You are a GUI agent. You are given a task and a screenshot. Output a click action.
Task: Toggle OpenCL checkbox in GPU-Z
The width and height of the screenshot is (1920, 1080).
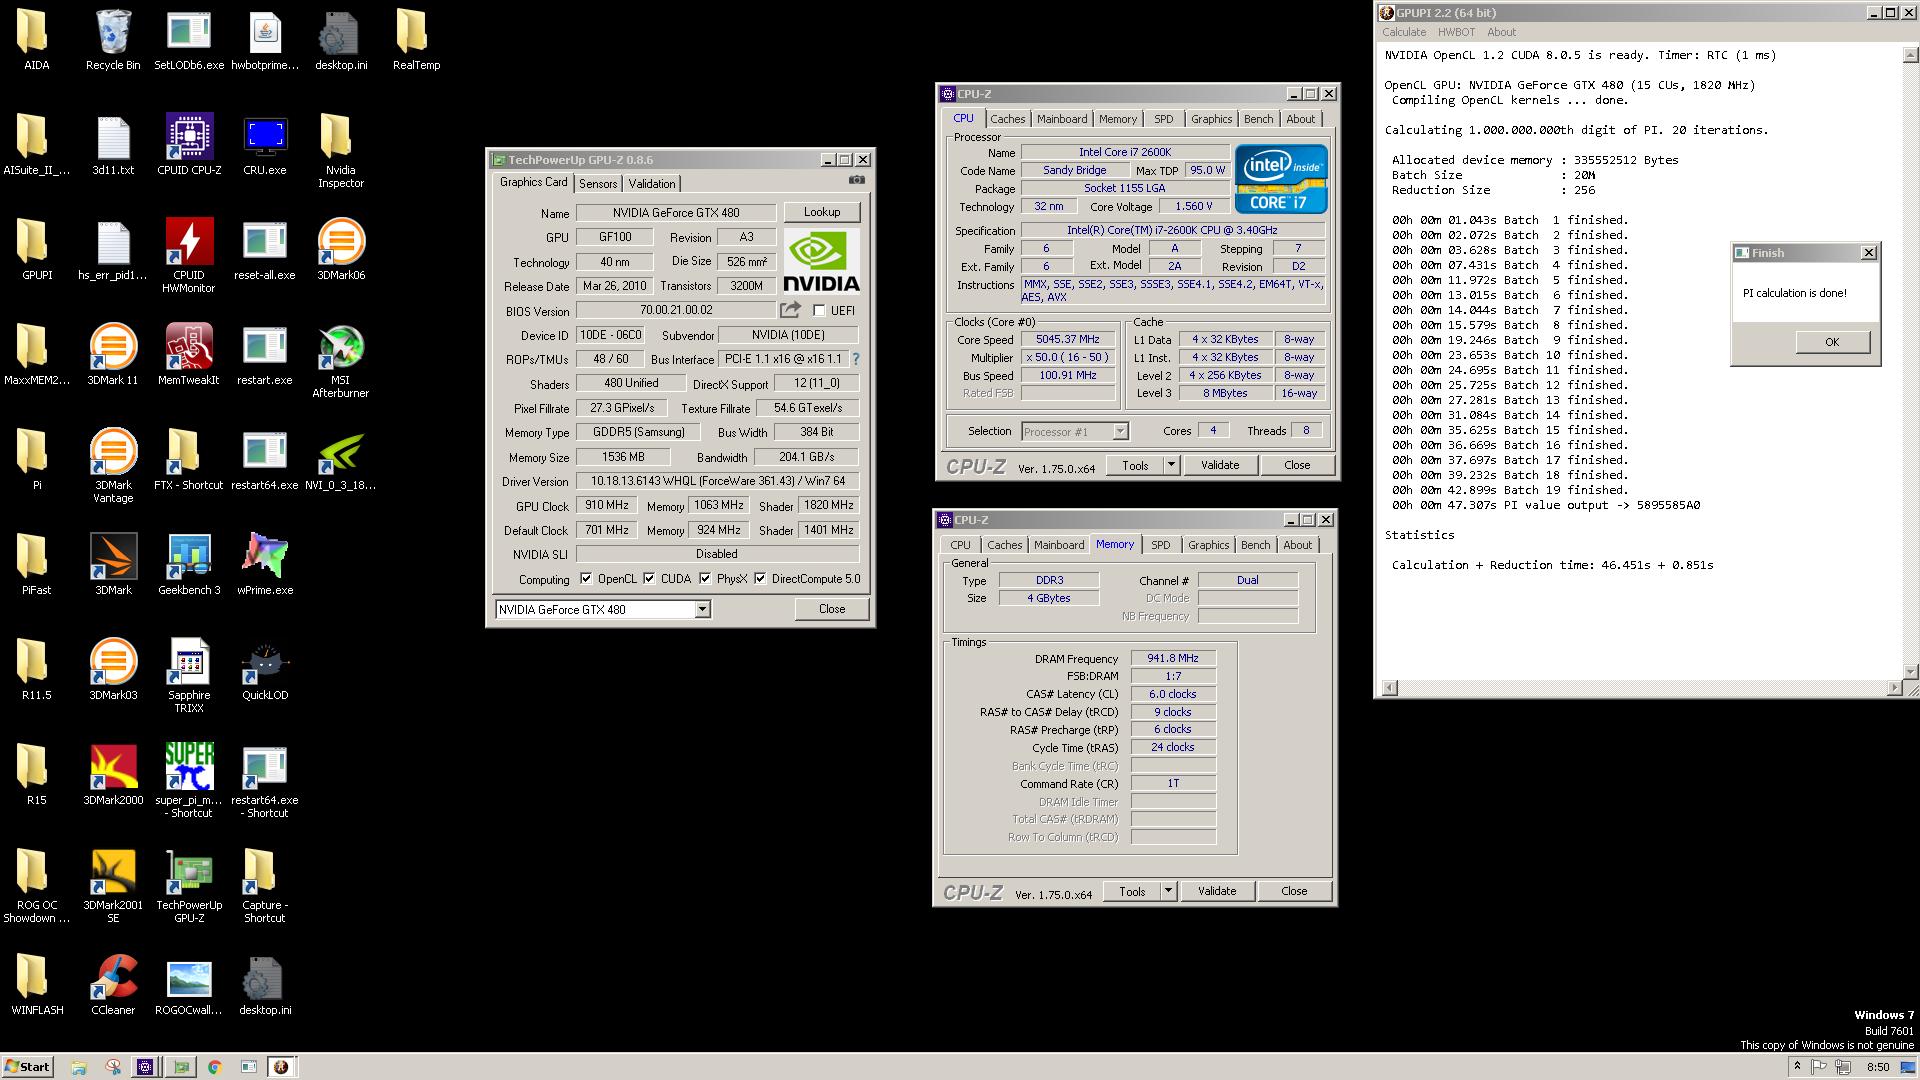586,579
